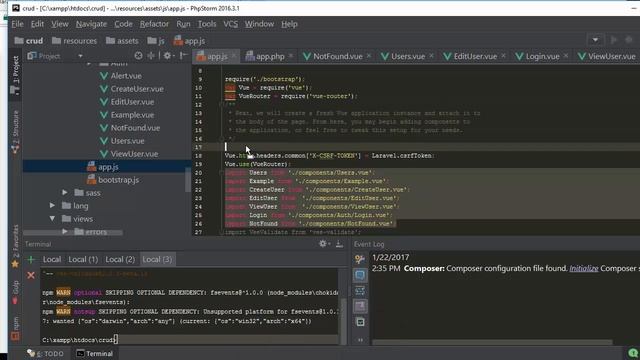Open the File menu
Image resolution: width=640 pixels, height=360 pixels.
(17, 24)
